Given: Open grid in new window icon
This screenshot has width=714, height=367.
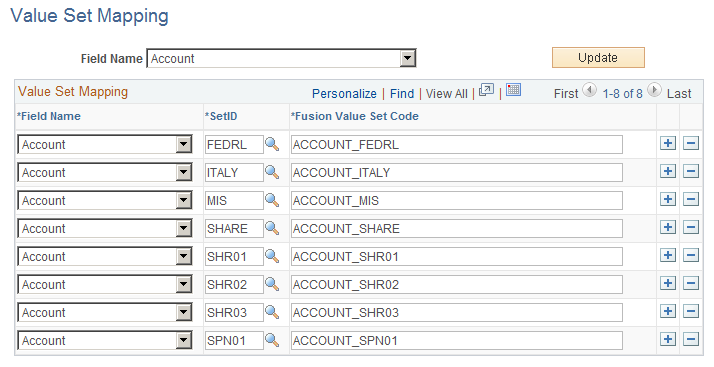Looking at the screenshot, I should click(486, 90).
